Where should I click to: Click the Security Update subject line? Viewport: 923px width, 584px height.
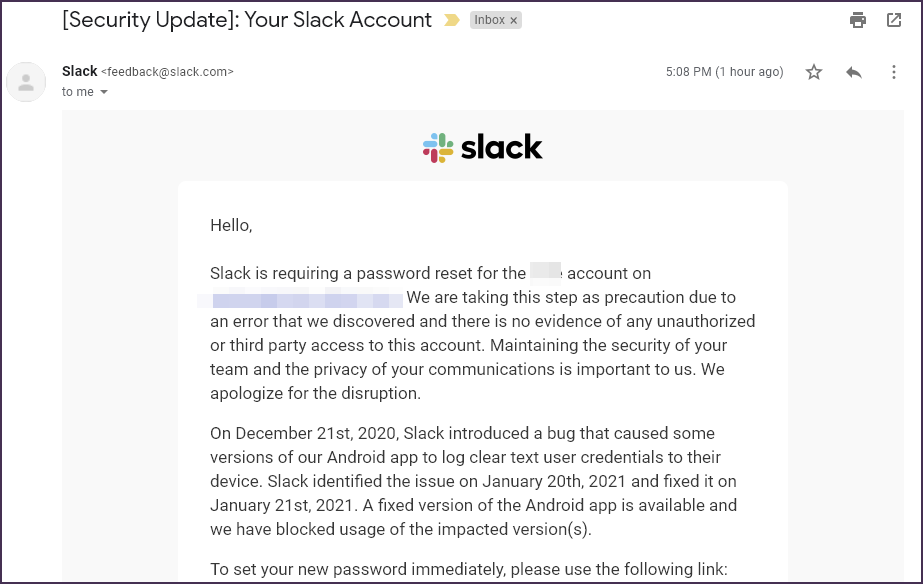click(x=247, y=20)
